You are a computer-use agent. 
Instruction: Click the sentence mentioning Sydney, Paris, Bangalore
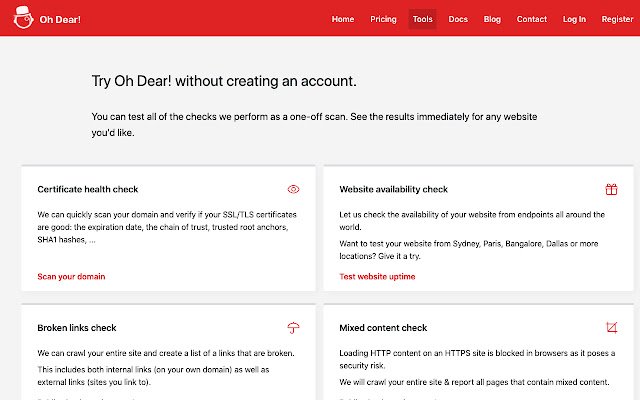coord(469,250)
